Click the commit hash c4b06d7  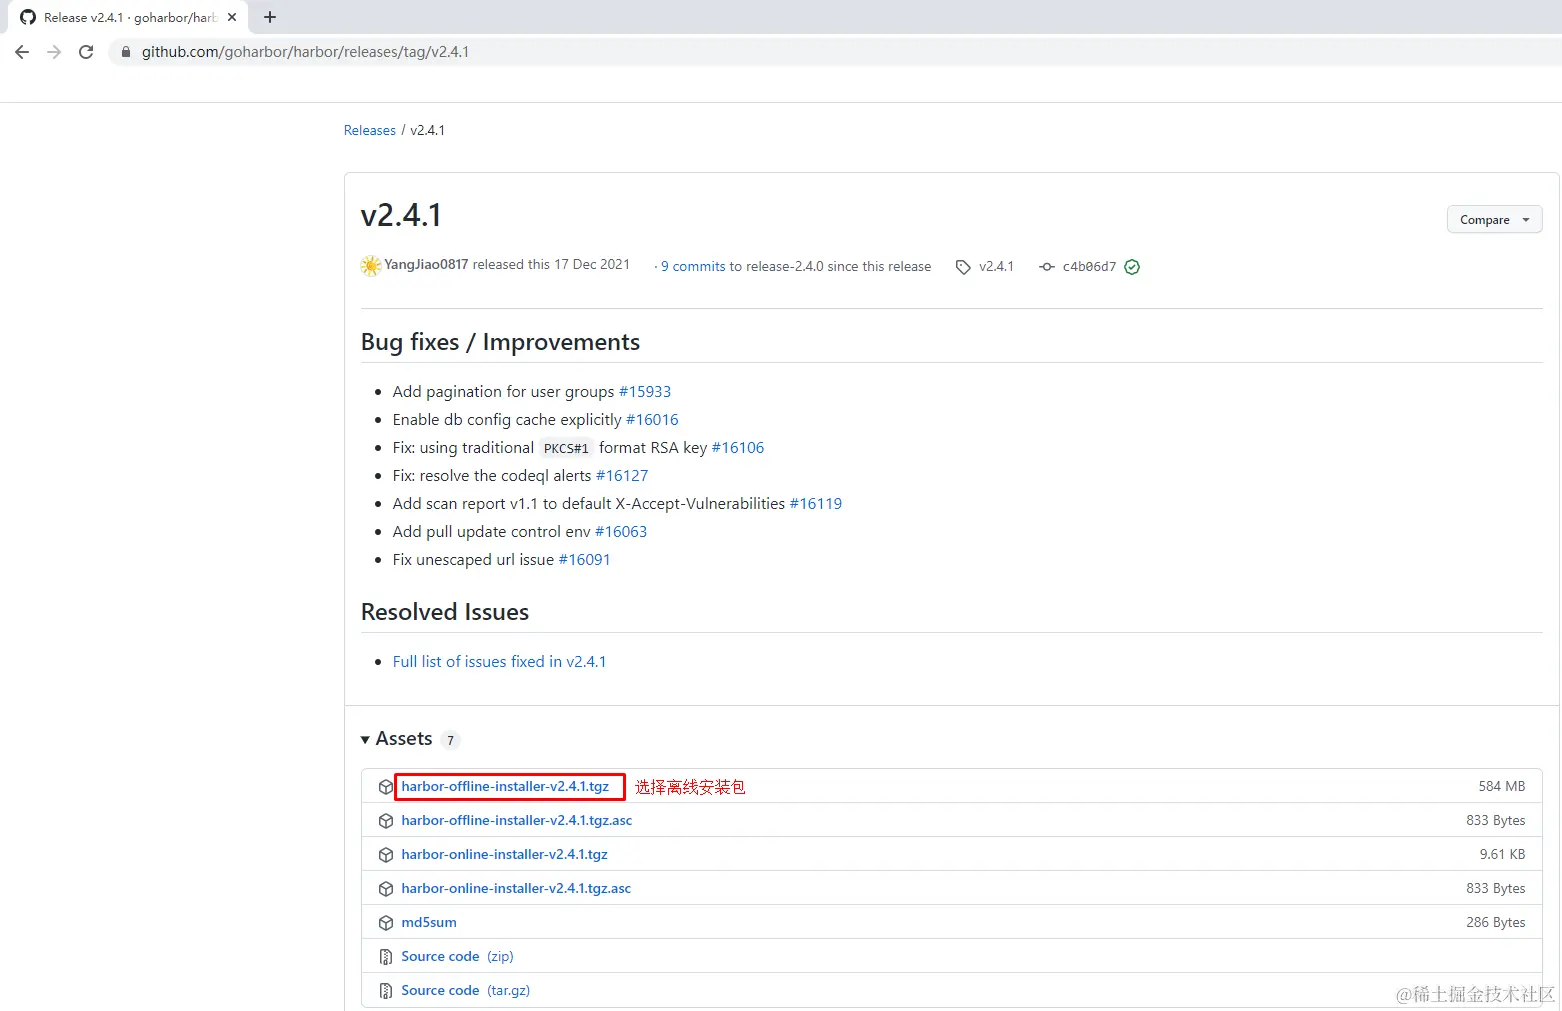pyautogui.click(x=1089, y=267)
